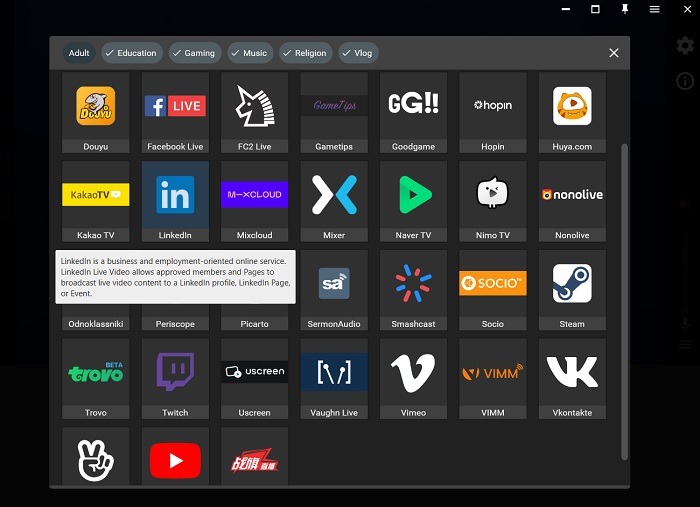The width and height of the screenshot is (700, 507).
Task: Choose Facebook Live tile
Action: click(x=175, y=112)
